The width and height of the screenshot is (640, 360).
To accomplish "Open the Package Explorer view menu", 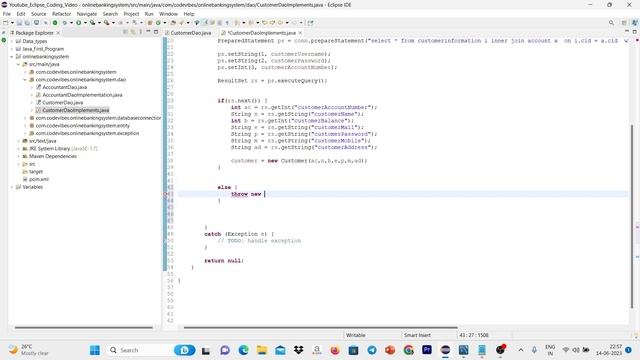I will (141, 32).
